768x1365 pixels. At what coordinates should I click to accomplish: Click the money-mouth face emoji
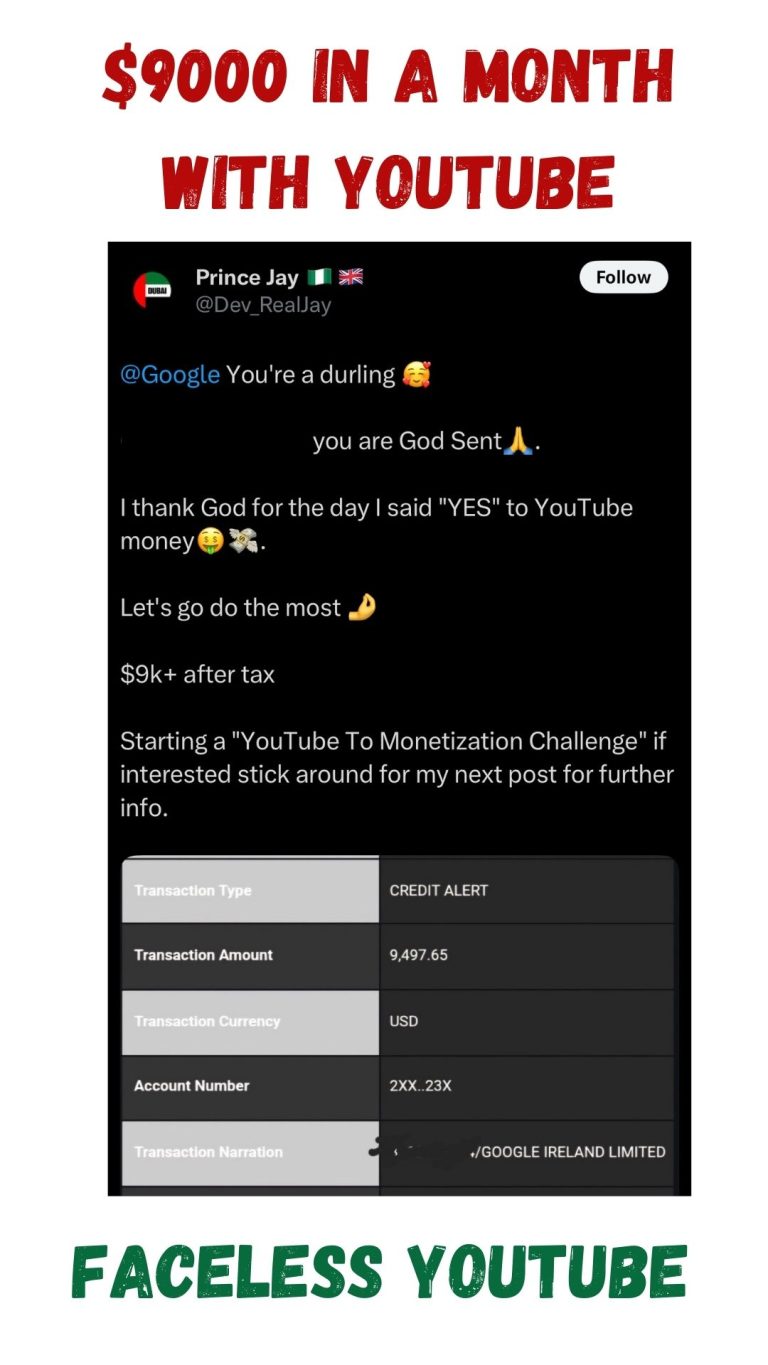point(208,541)
